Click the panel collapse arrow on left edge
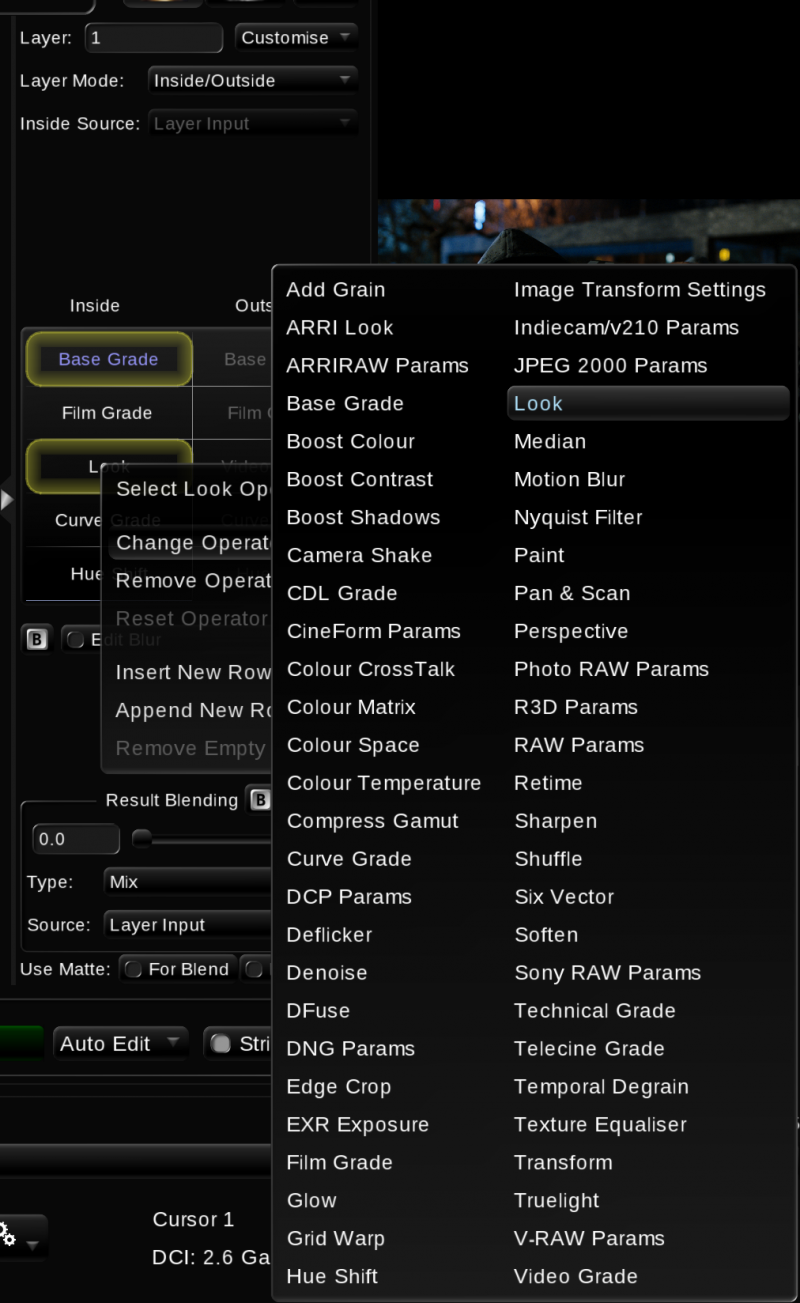This screenshot has height=1303, width=800. click(7, 499)
